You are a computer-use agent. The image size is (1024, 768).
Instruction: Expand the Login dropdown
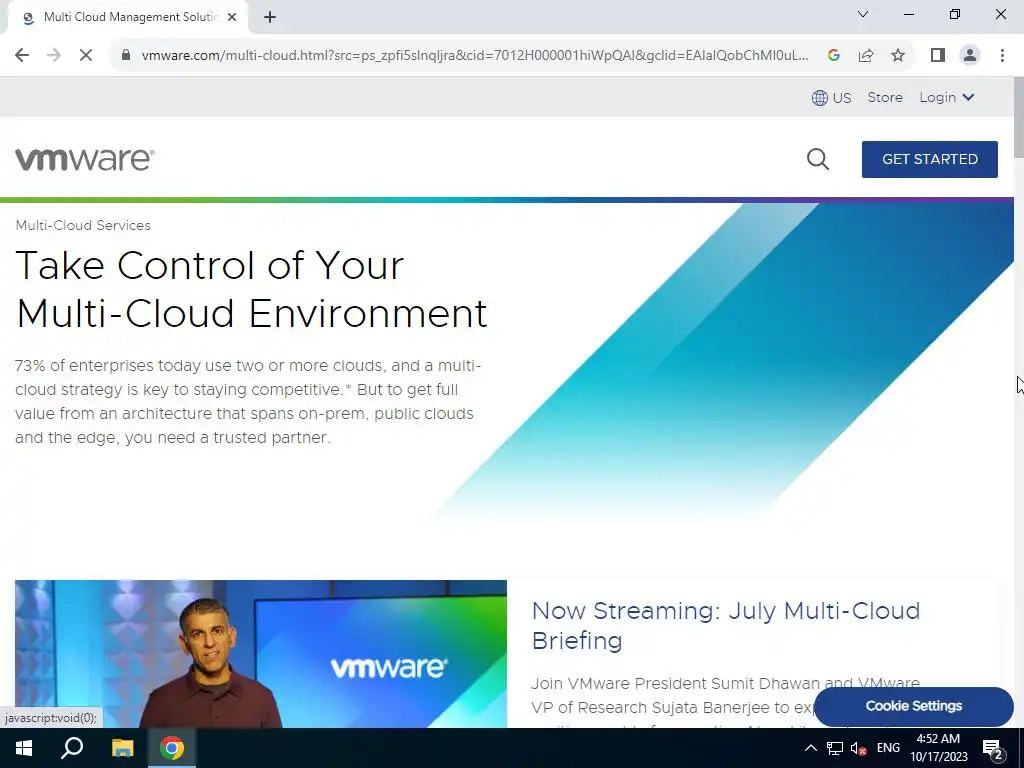click(947, 97)
